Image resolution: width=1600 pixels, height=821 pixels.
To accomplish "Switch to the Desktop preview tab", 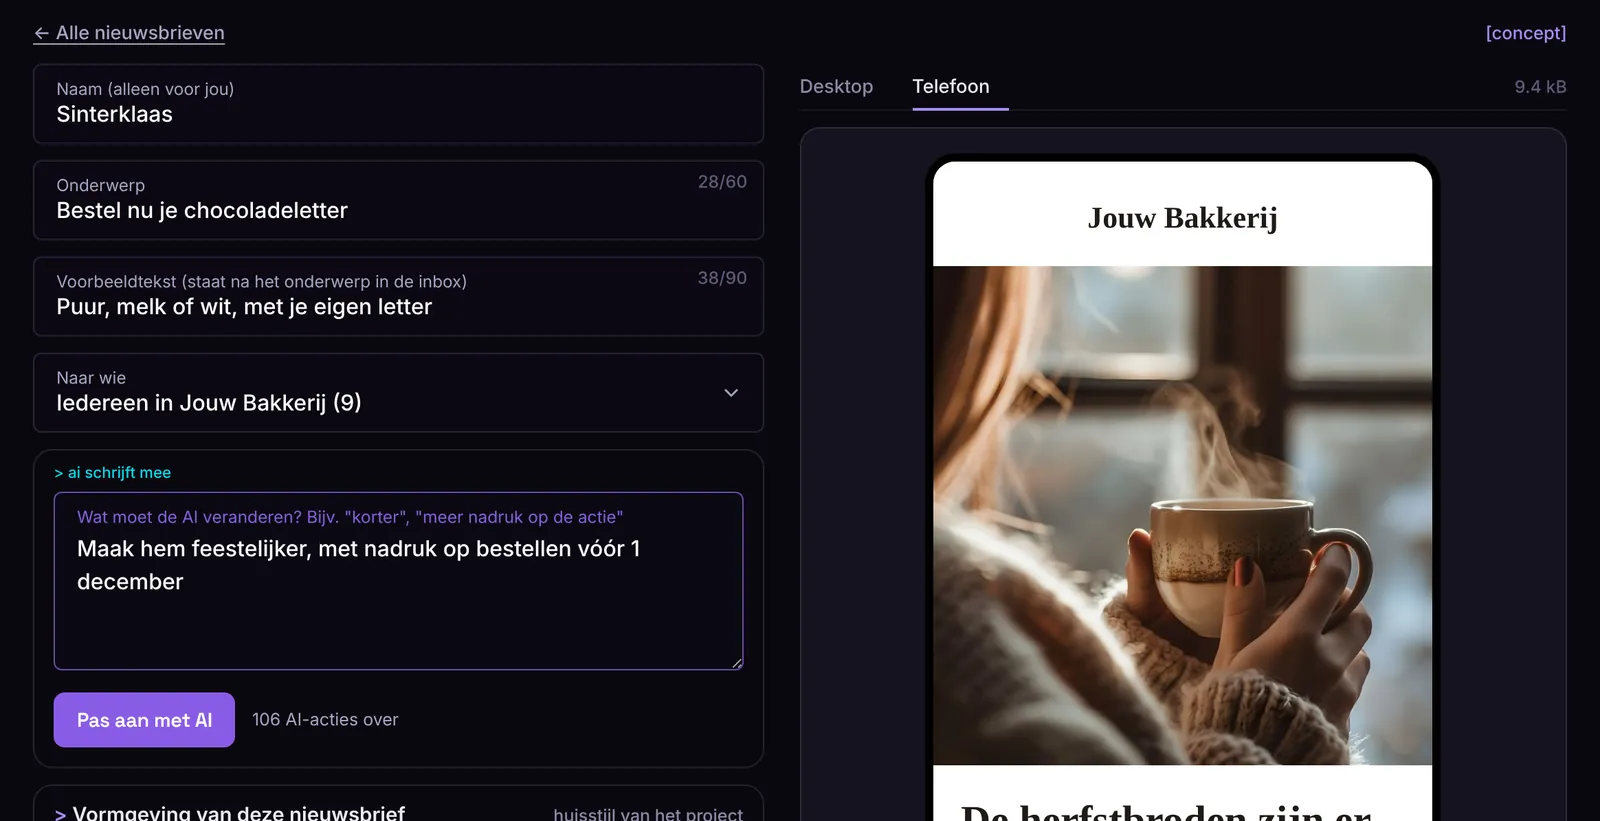I will click(x=836, y=86).
